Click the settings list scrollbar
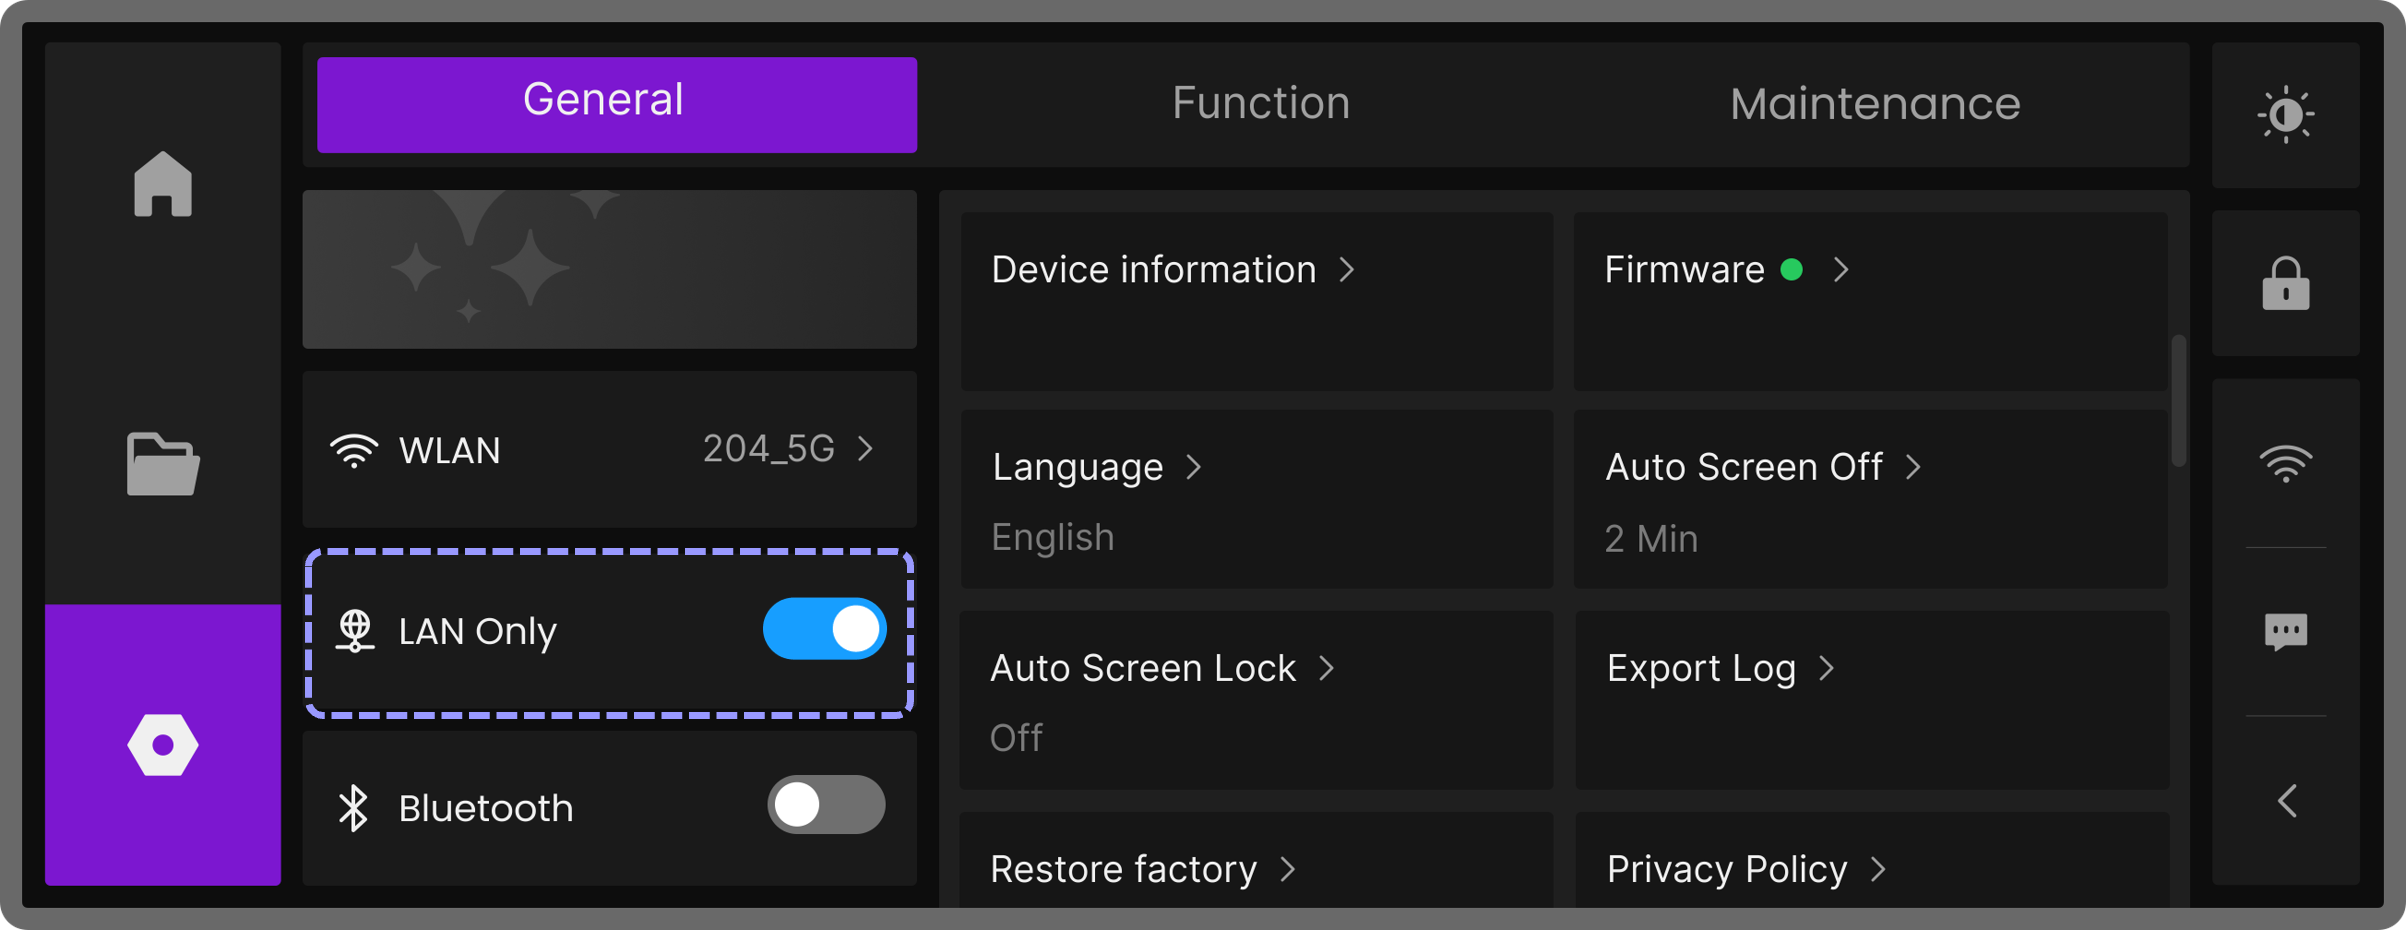This screenshot has height=930, width=2406. (2178, 401)
